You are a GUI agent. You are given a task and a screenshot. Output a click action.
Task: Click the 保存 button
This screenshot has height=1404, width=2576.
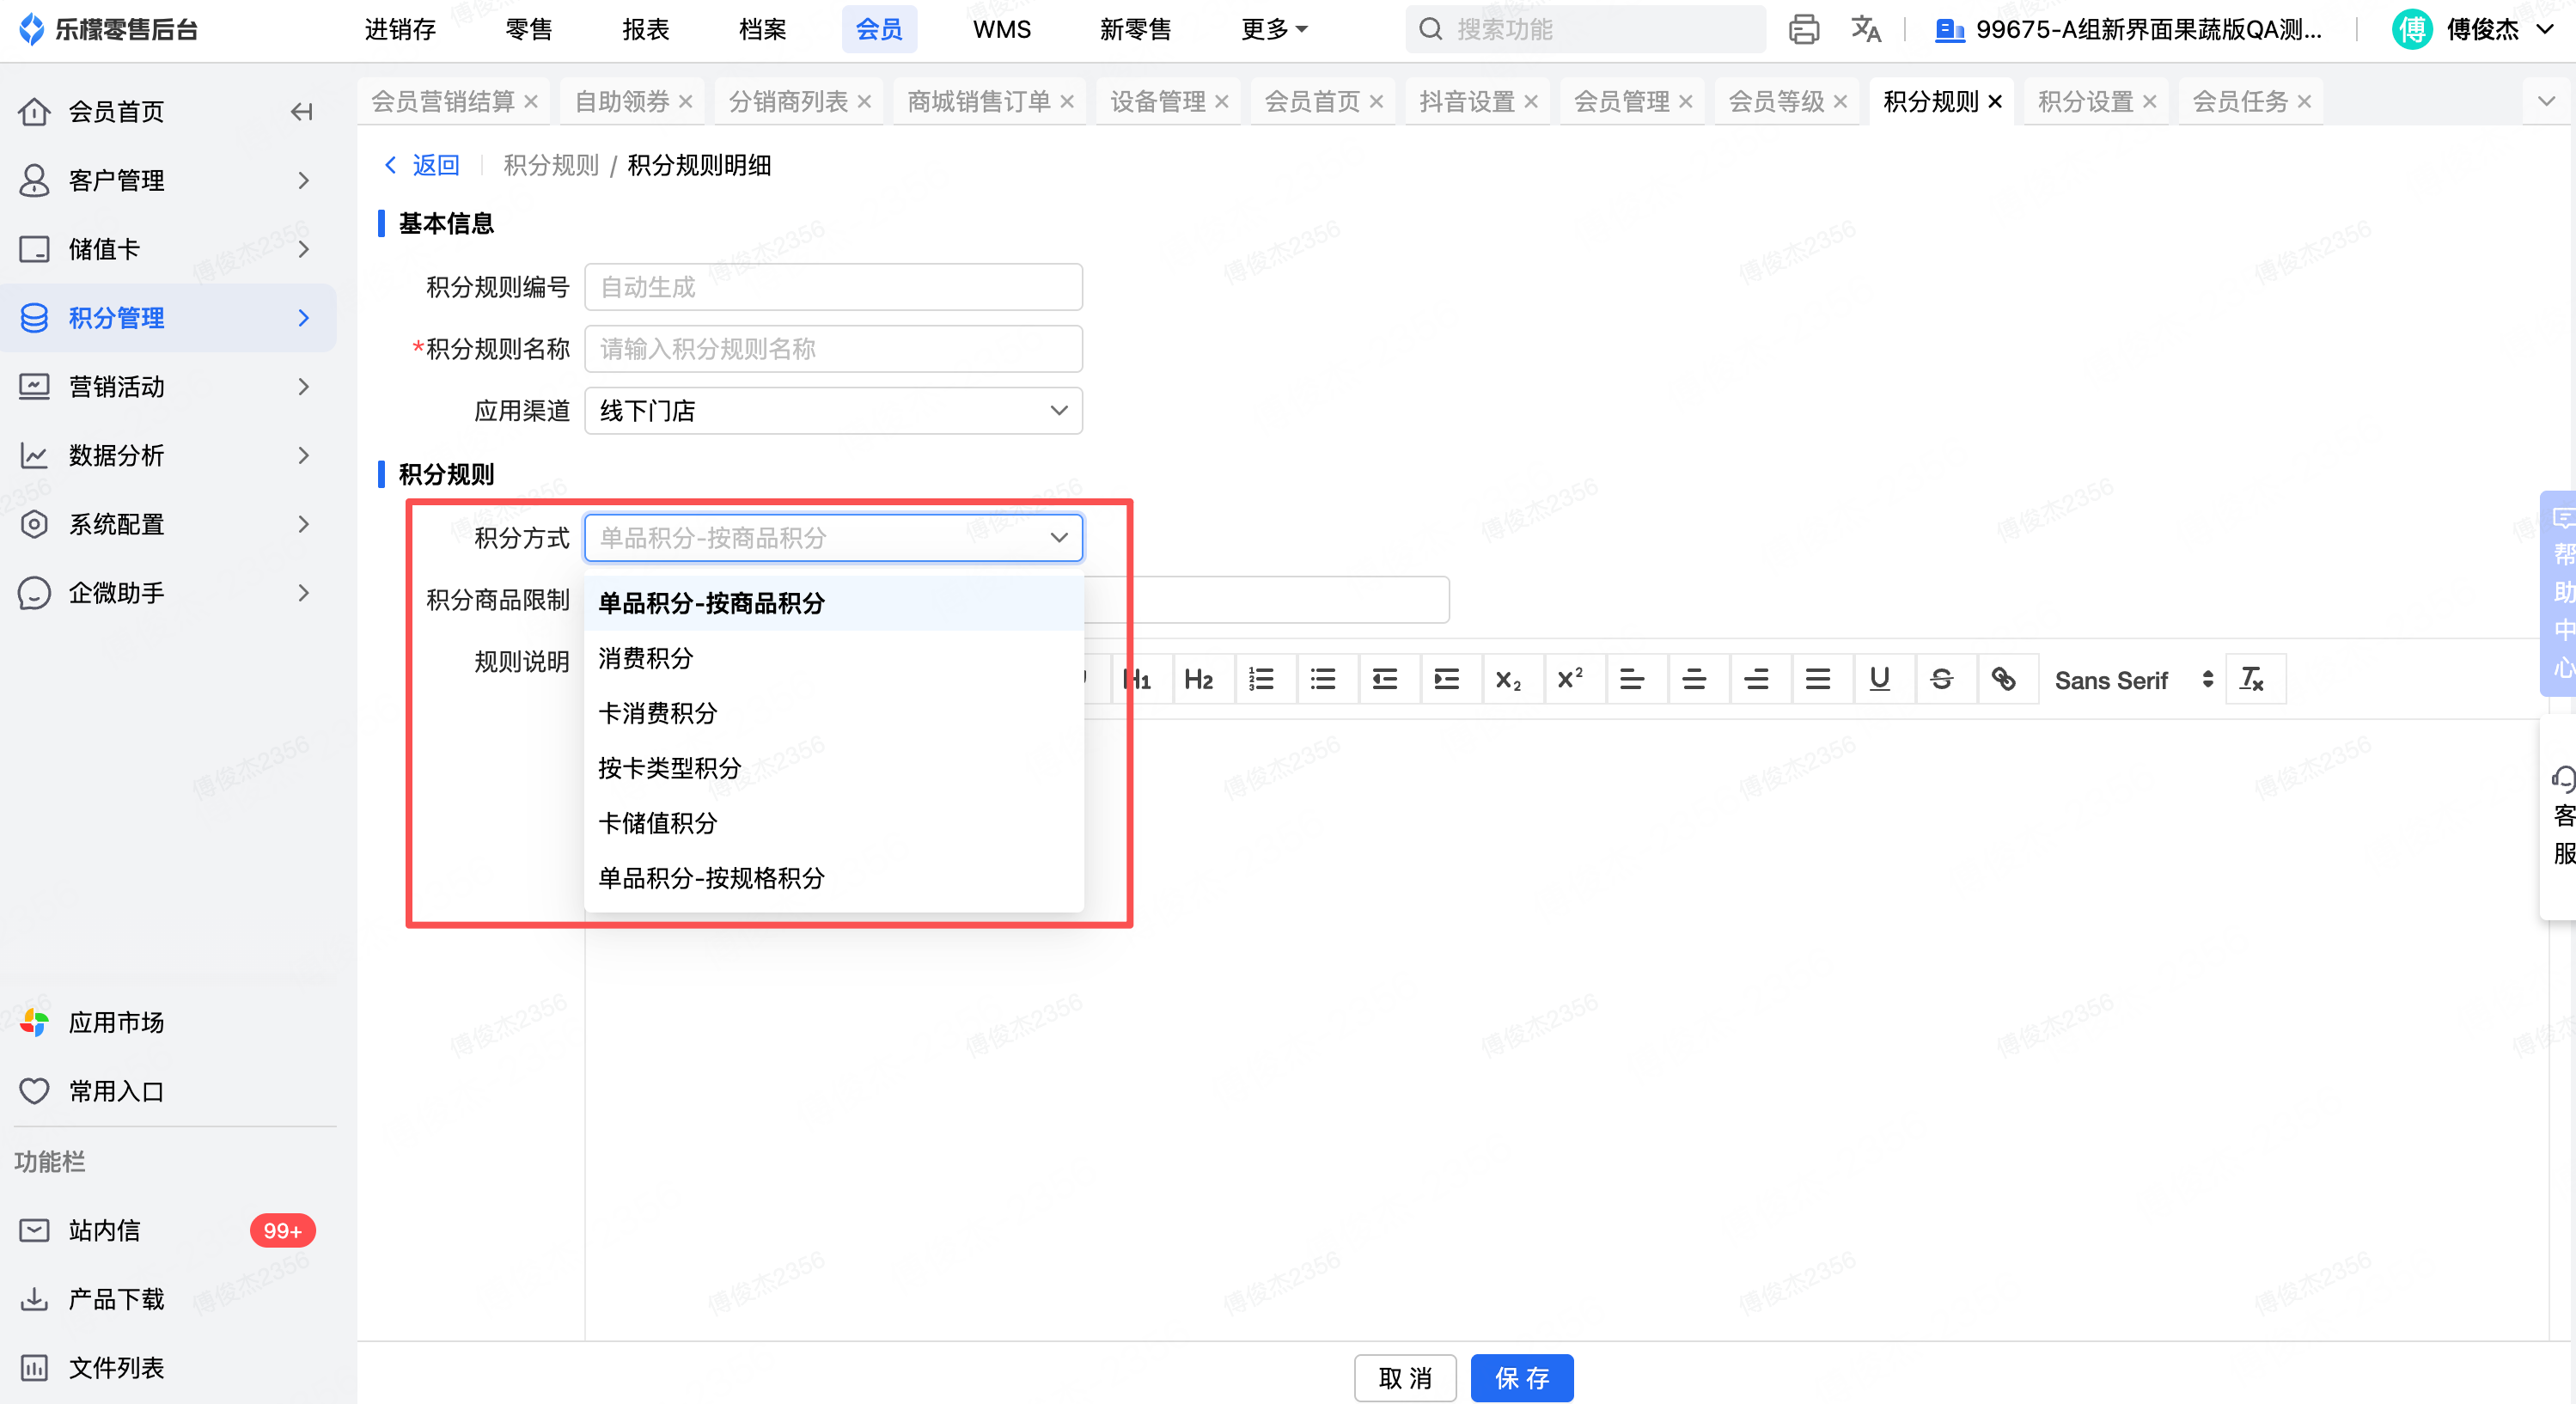(1521, 1378)
